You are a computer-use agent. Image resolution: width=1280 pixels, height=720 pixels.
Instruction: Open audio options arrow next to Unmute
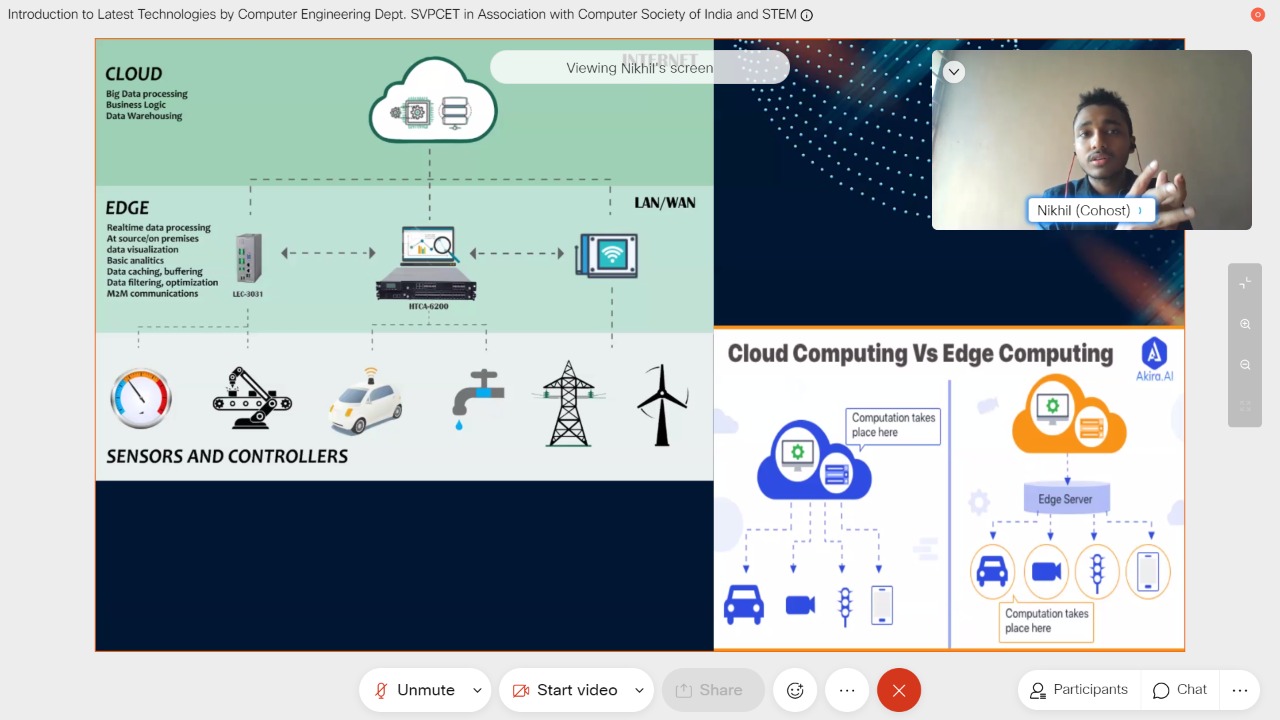click(x=477, y=690)
